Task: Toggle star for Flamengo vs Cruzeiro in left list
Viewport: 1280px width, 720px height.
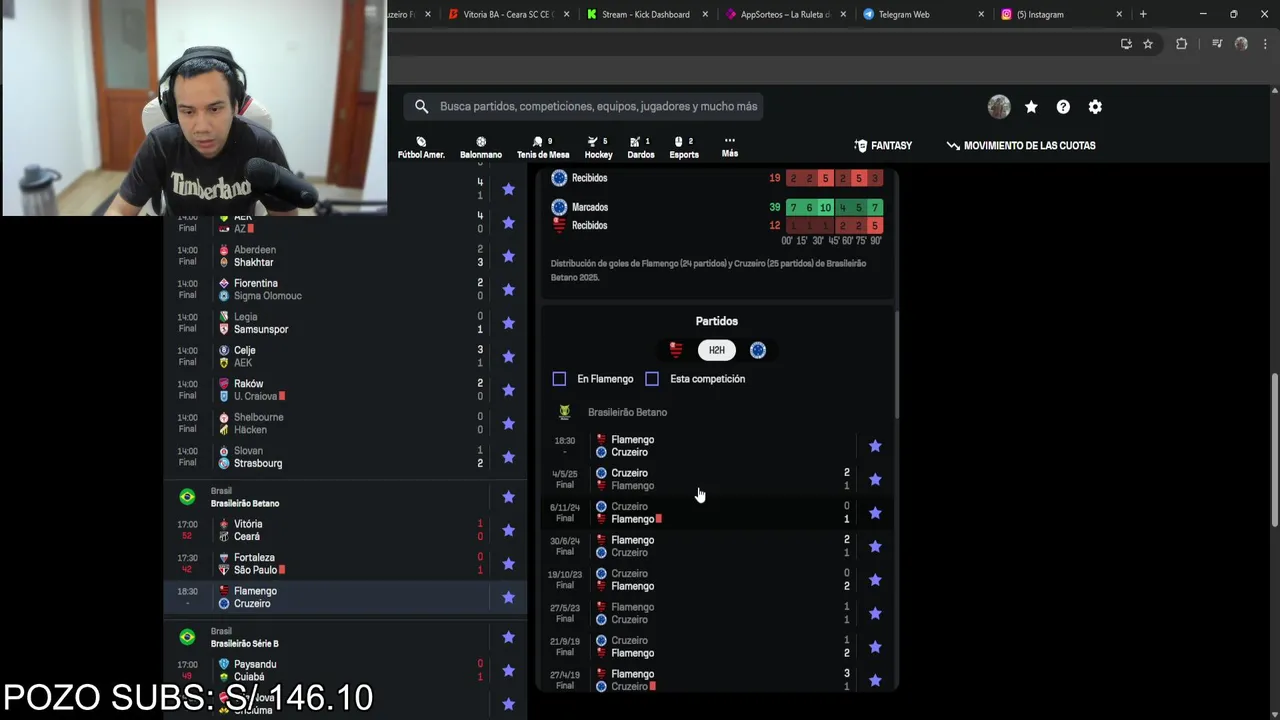Action: 508,597
